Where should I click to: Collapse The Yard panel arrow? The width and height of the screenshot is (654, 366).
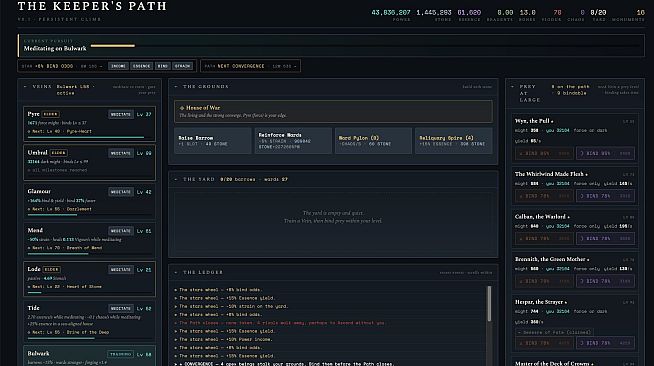(x=176, y=179)
